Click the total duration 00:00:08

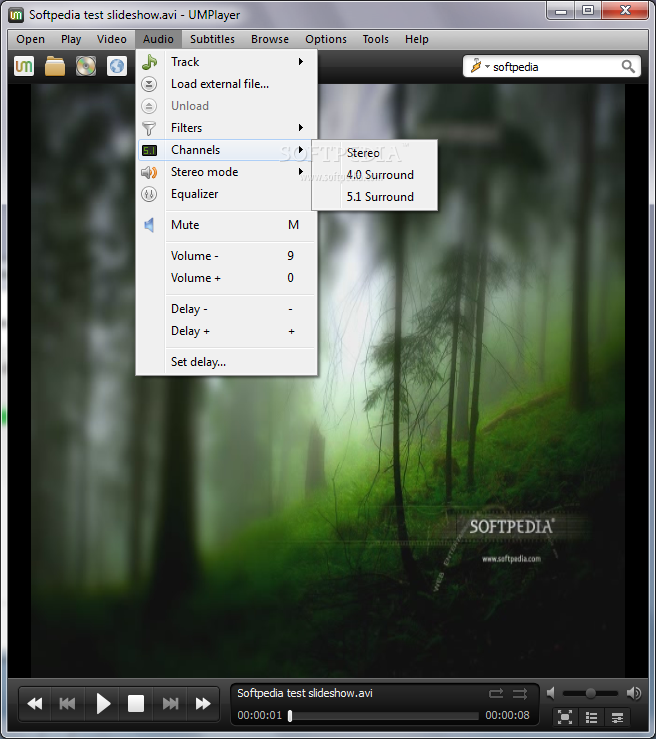508,715
